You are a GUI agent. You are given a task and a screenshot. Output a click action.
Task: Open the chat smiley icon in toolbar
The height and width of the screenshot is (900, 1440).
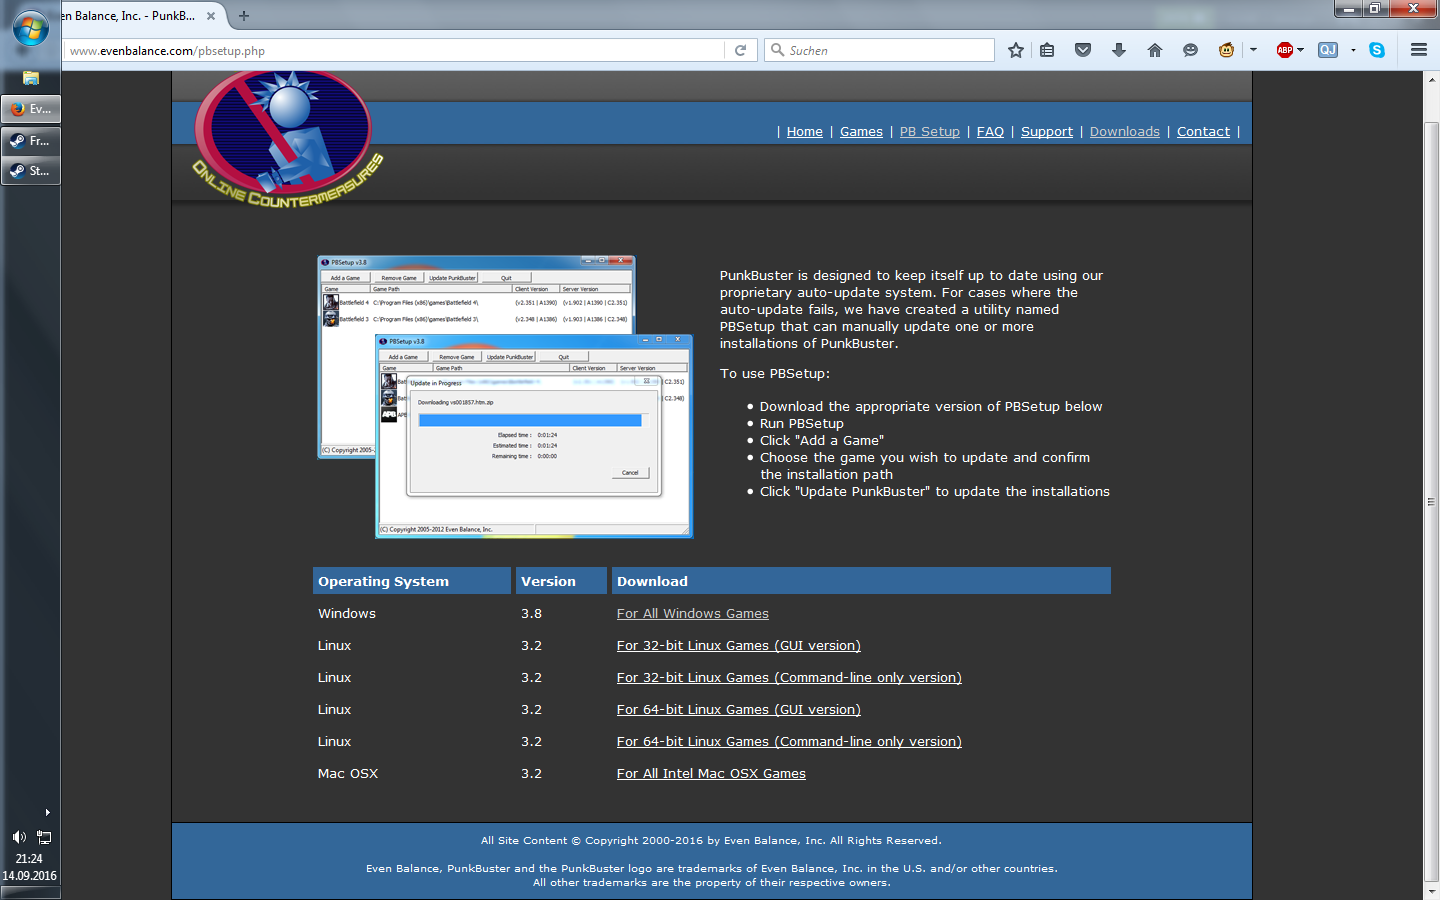1190,50
